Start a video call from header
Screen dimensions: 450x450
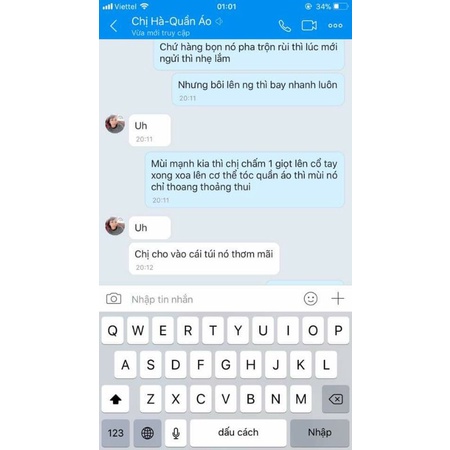(x=309, y=26)
